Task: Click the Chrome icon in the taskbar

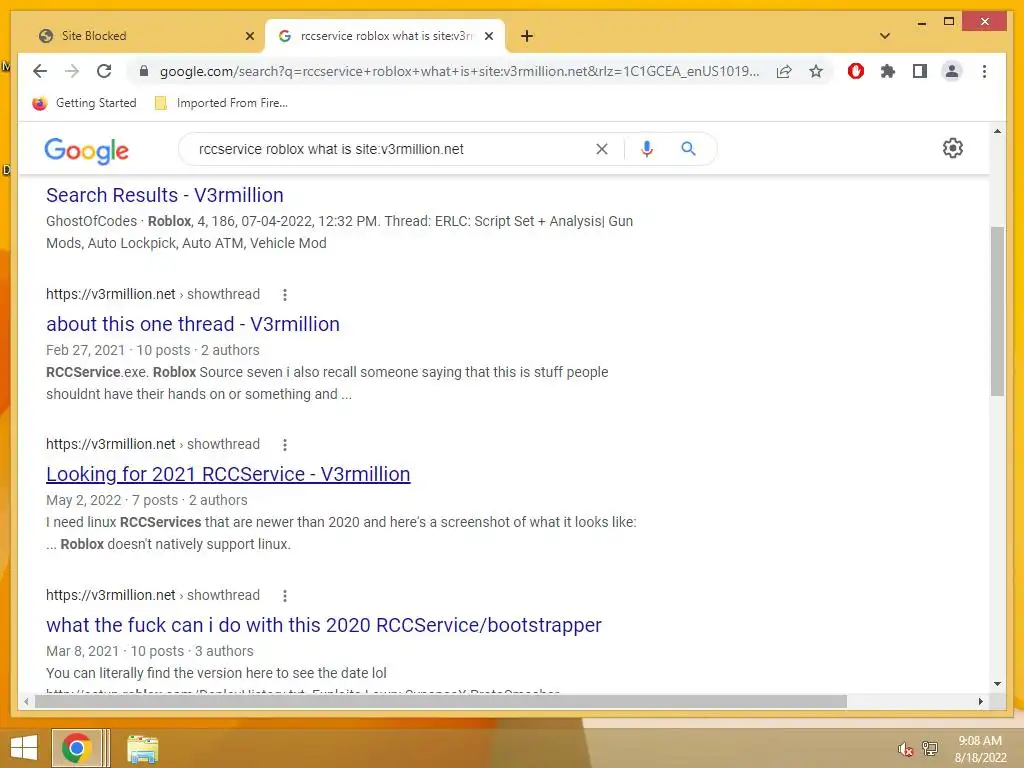Action: point(76,748)
